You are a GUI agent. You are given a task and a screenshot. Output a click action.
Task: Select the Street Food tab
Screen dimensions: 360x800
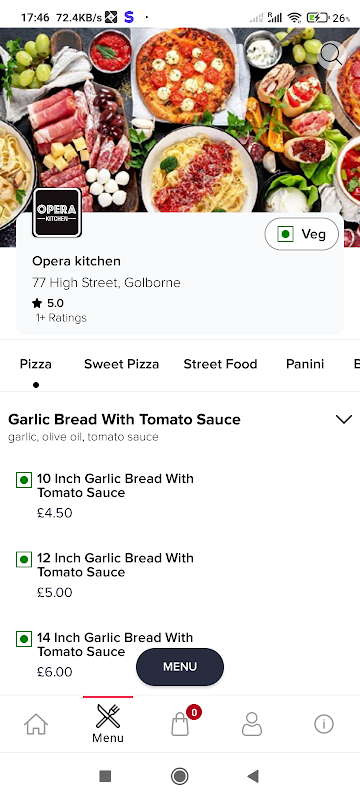click(220, 364)
